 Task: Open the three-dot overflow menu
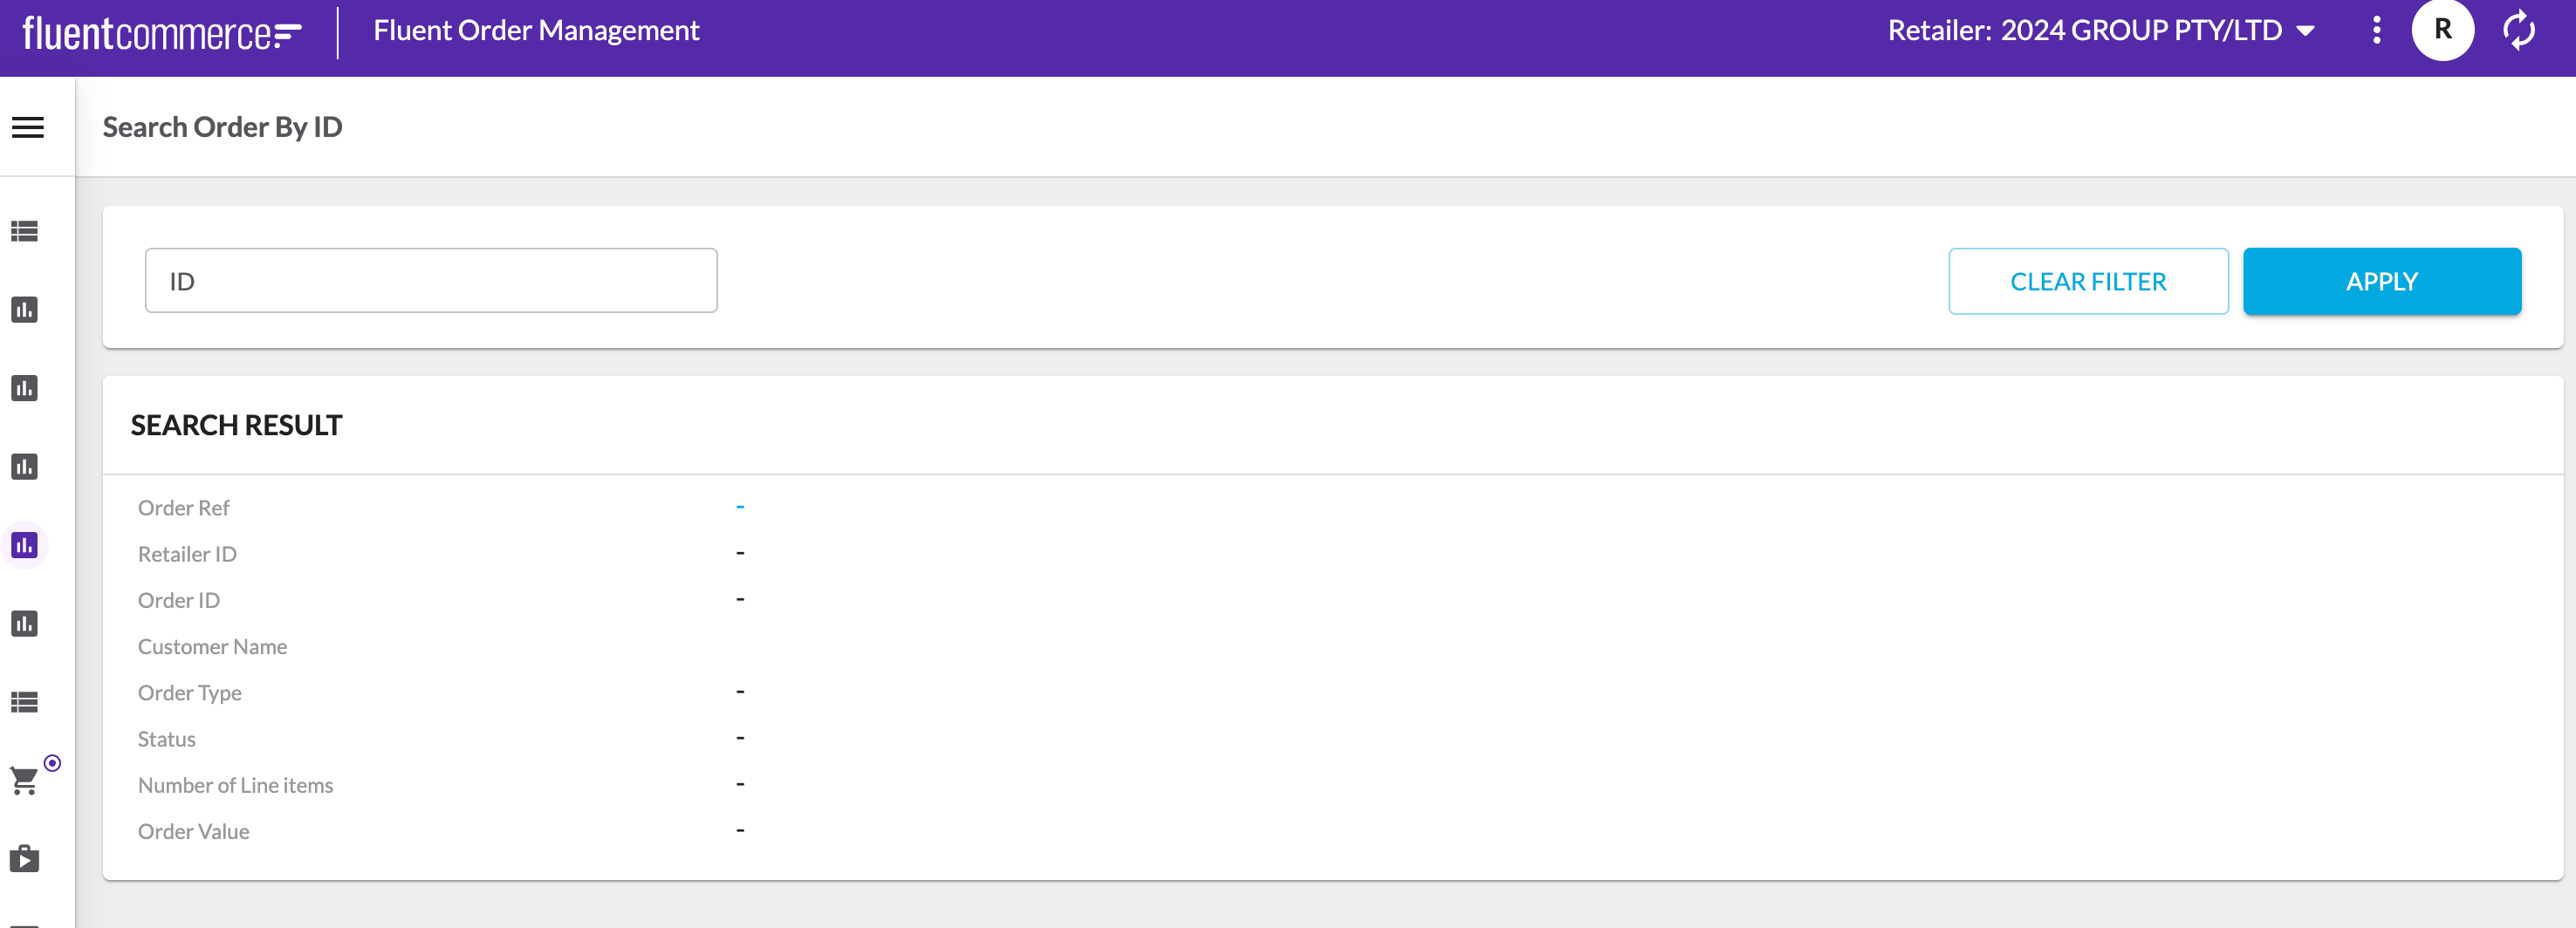pos(2376,31)
